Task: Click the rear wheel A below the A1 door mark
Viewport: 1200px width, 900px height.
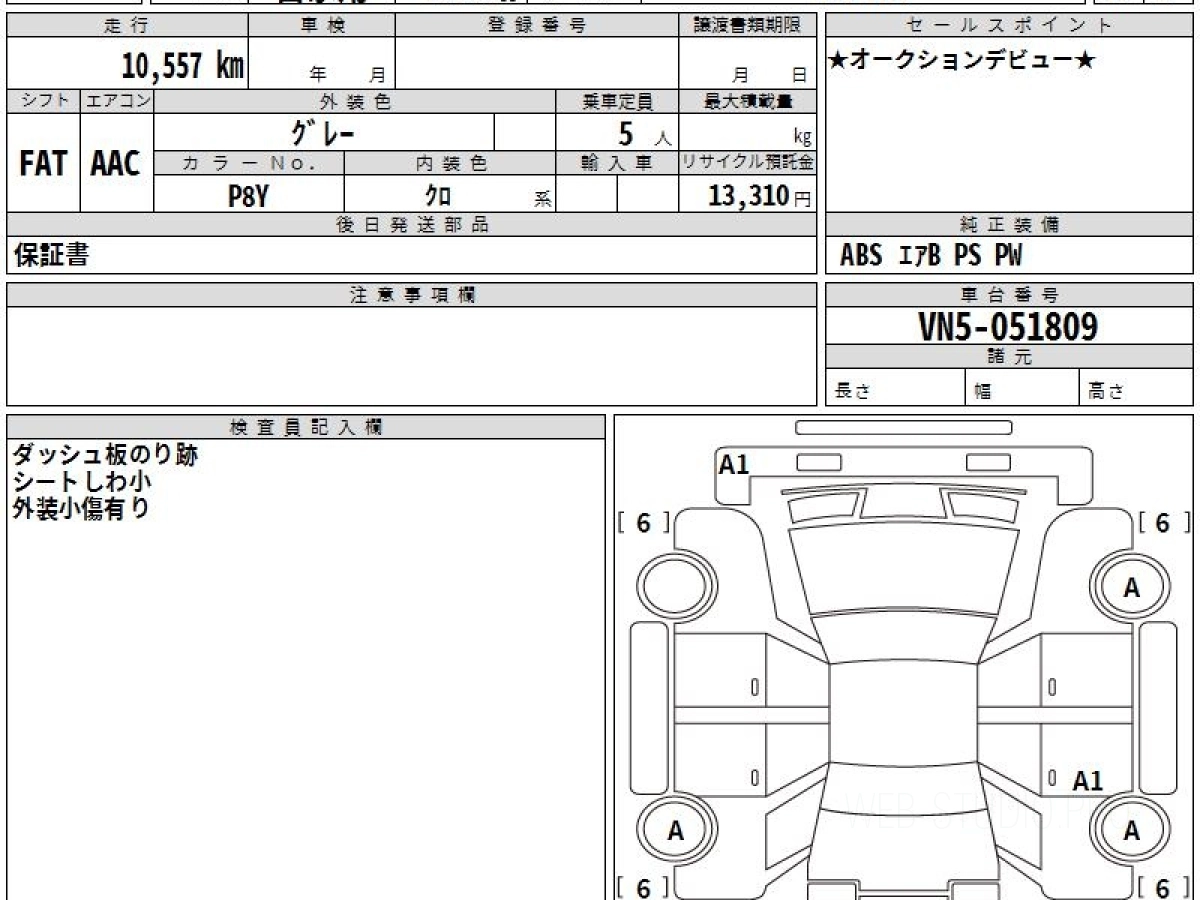Action: coord(1132,830)
